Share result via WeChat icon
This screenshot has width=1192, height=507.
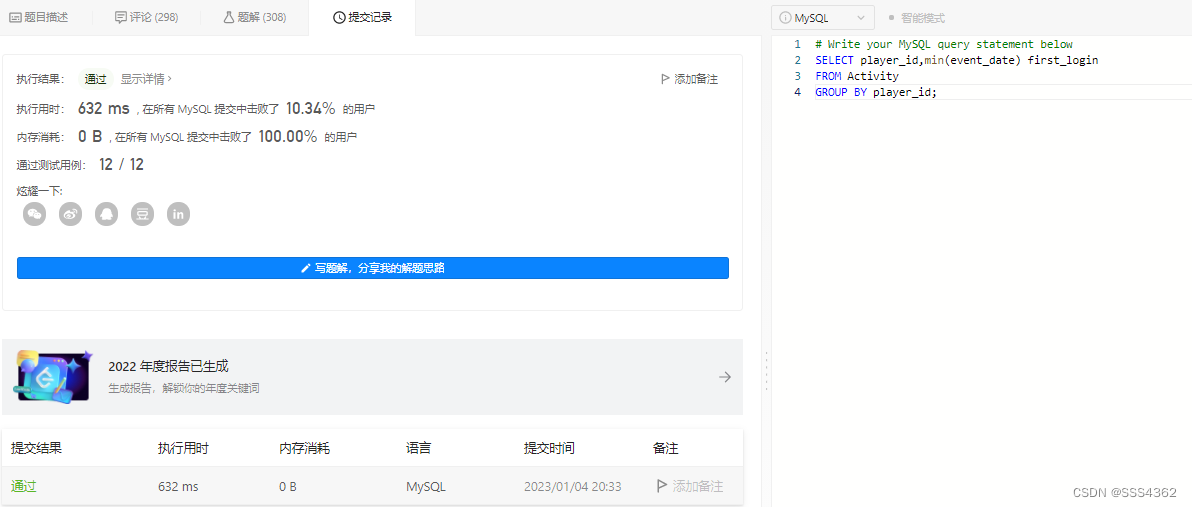coord(35,214)
